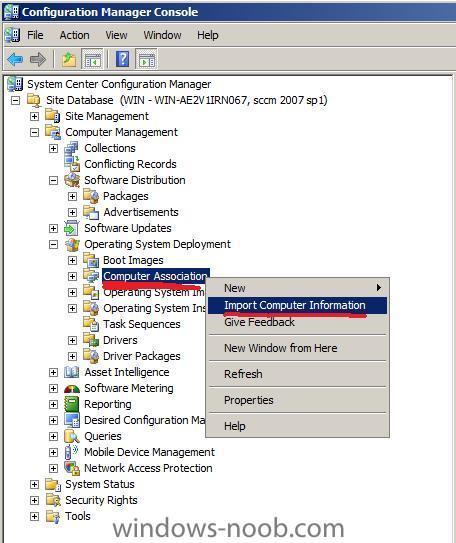
Task: Click the Forward arrow toolbar icon
Action: click(x=38, y=59)
